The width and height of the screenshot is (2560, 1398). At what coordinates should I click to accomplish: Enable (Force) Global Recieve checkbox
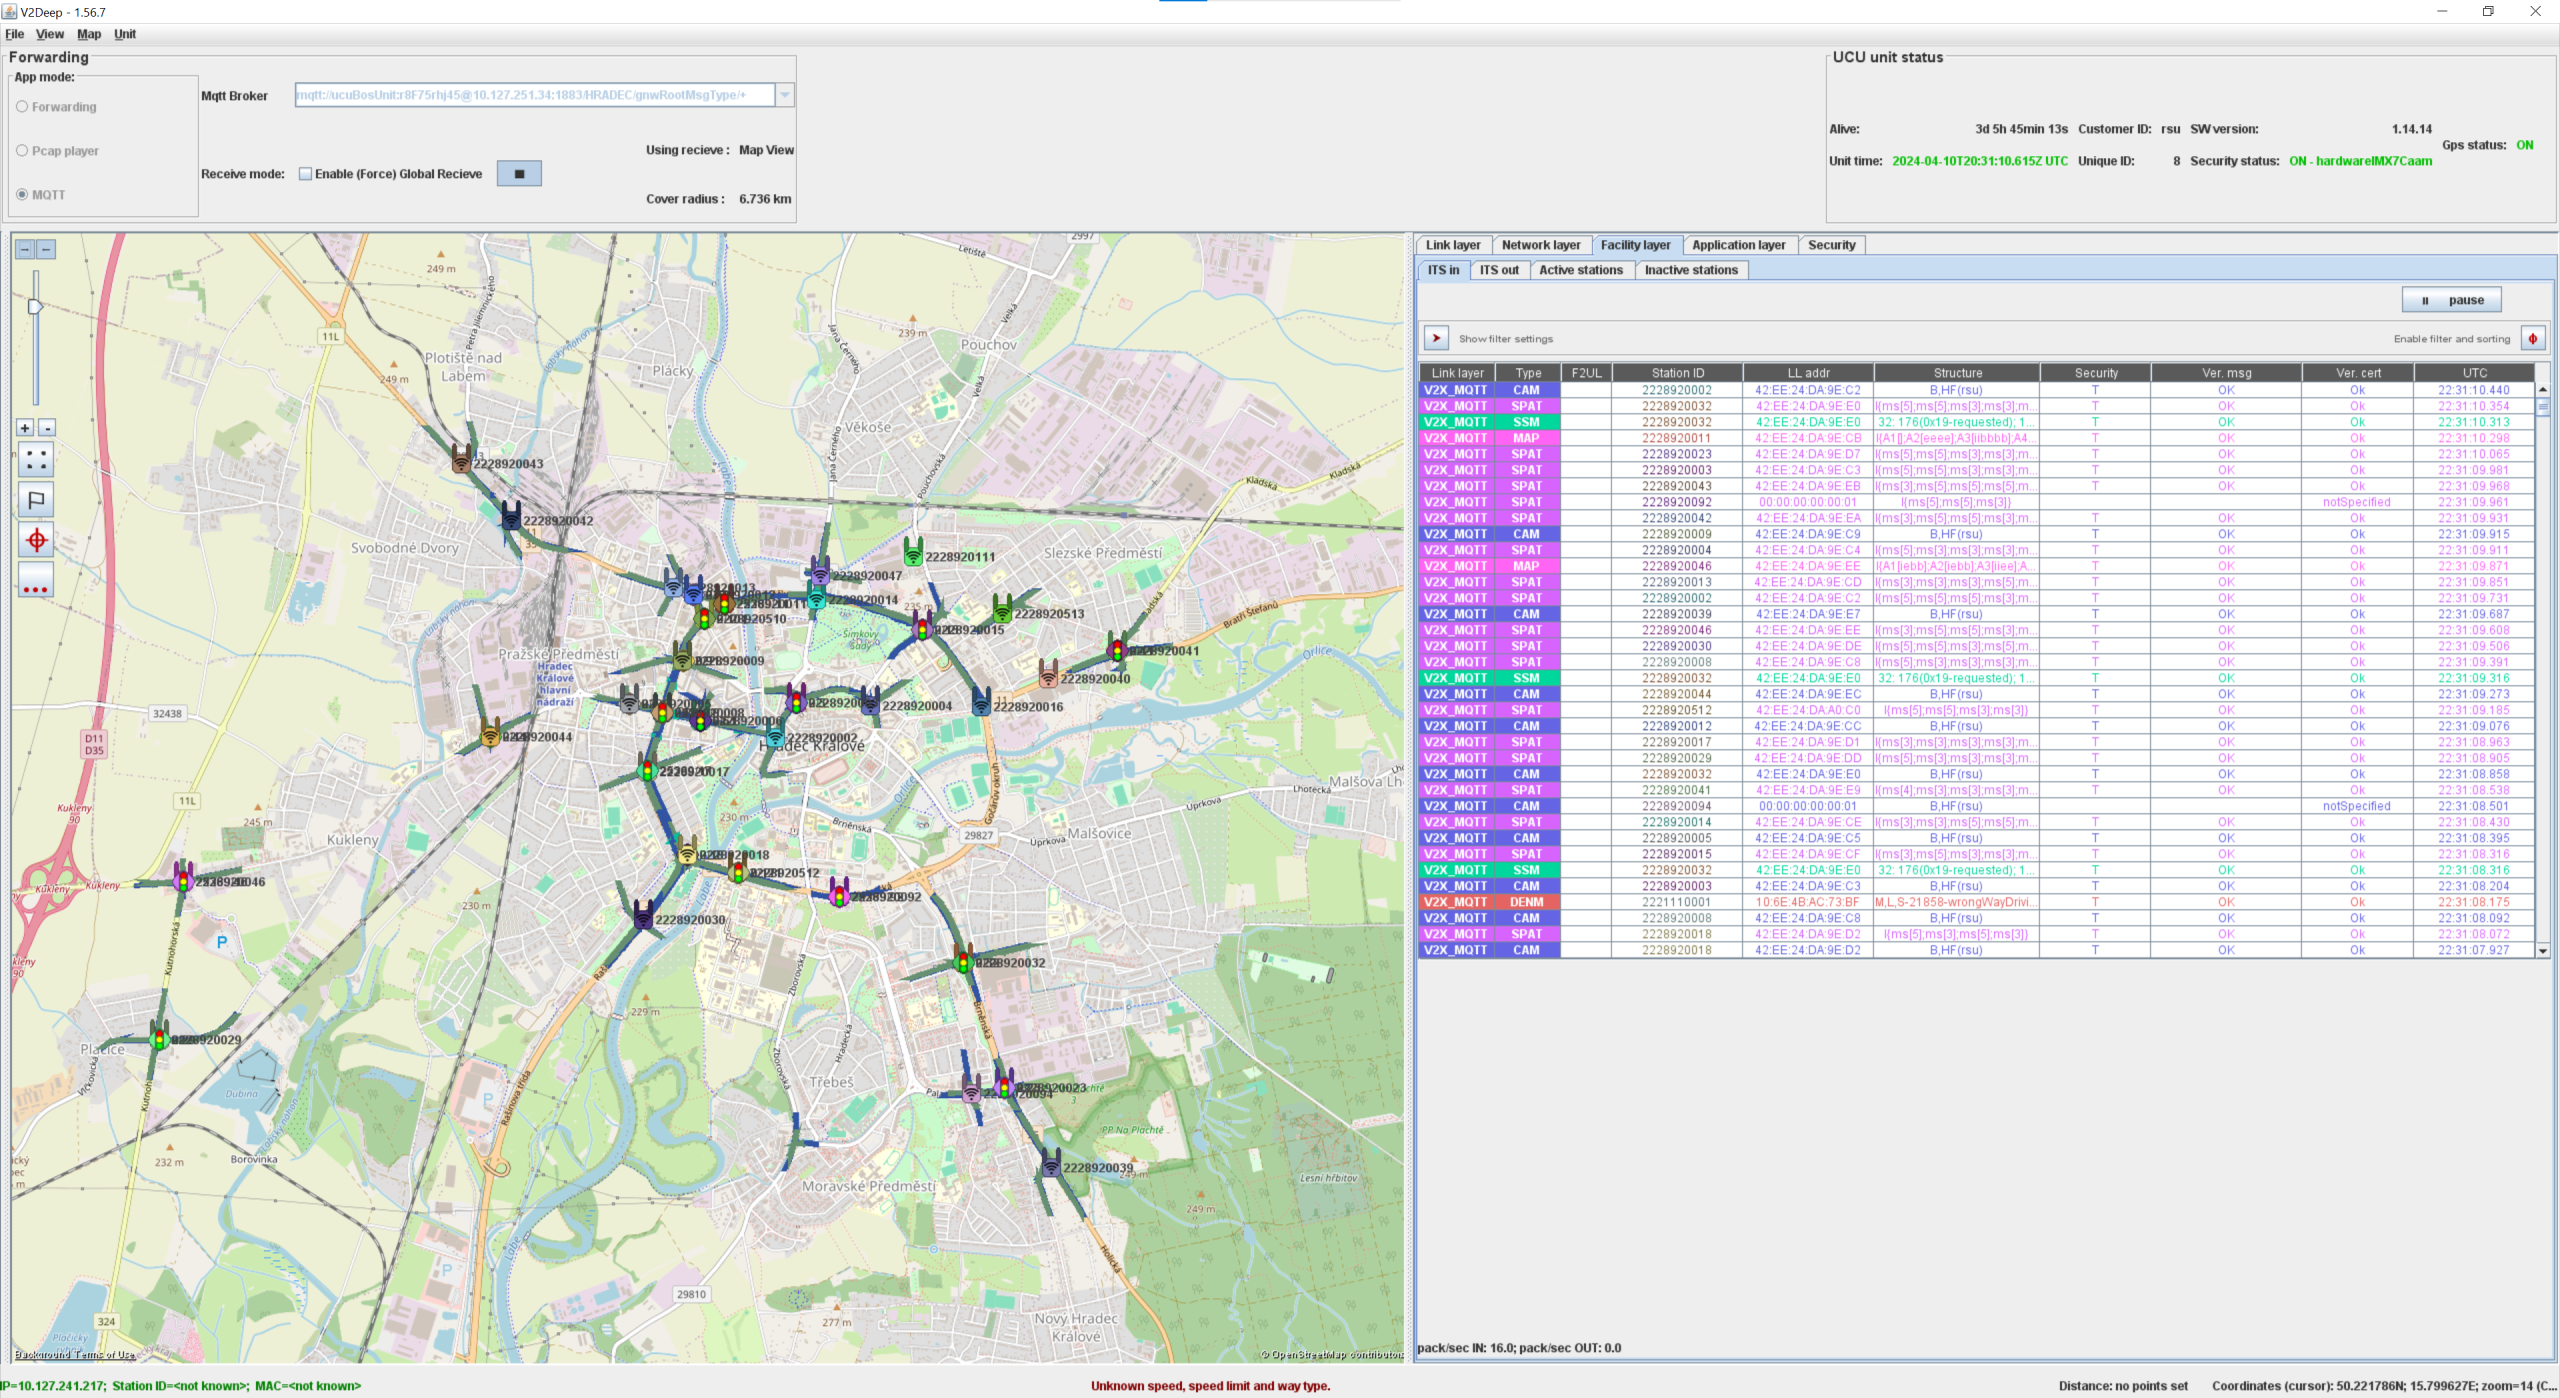pos(306,174)
